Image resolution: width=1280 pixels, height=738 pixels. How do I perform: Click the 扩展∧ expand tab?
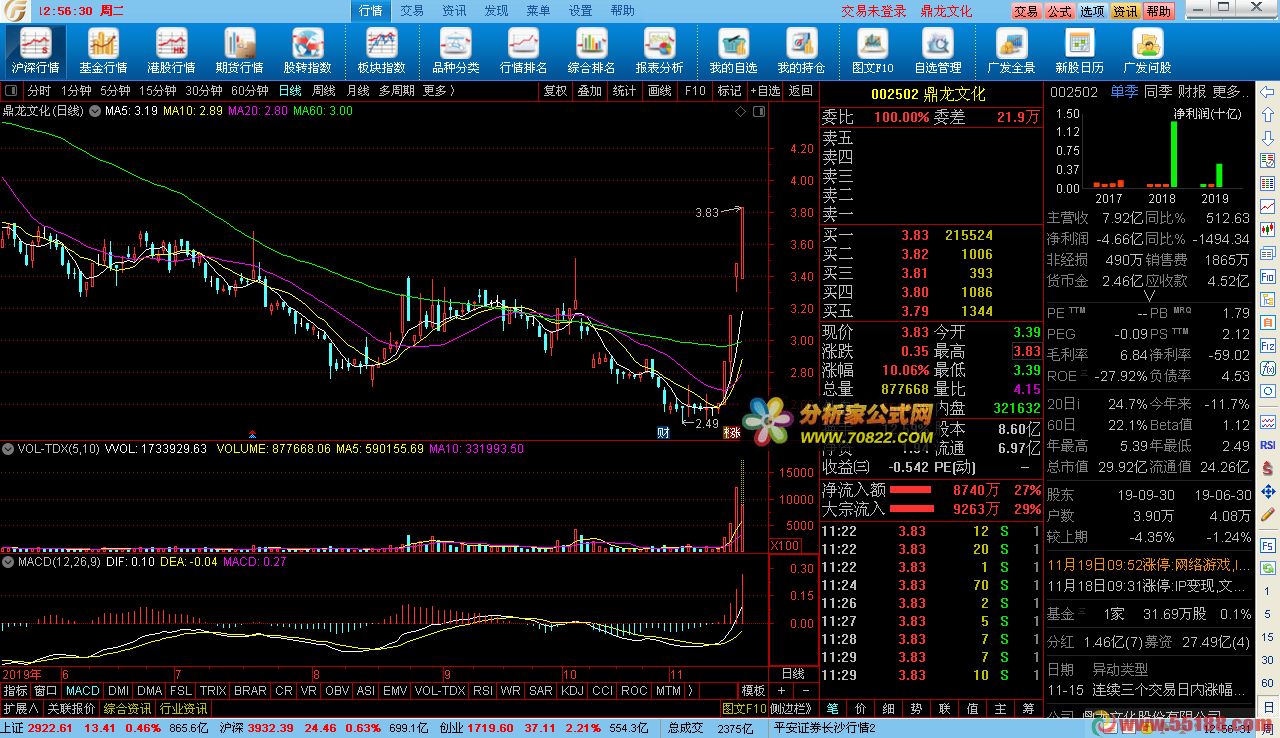[x=20, y=708]
